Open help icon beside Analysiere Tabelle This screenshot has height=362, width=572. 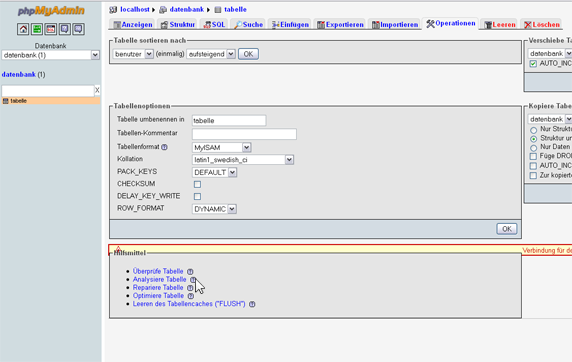[x=193, y=280]
